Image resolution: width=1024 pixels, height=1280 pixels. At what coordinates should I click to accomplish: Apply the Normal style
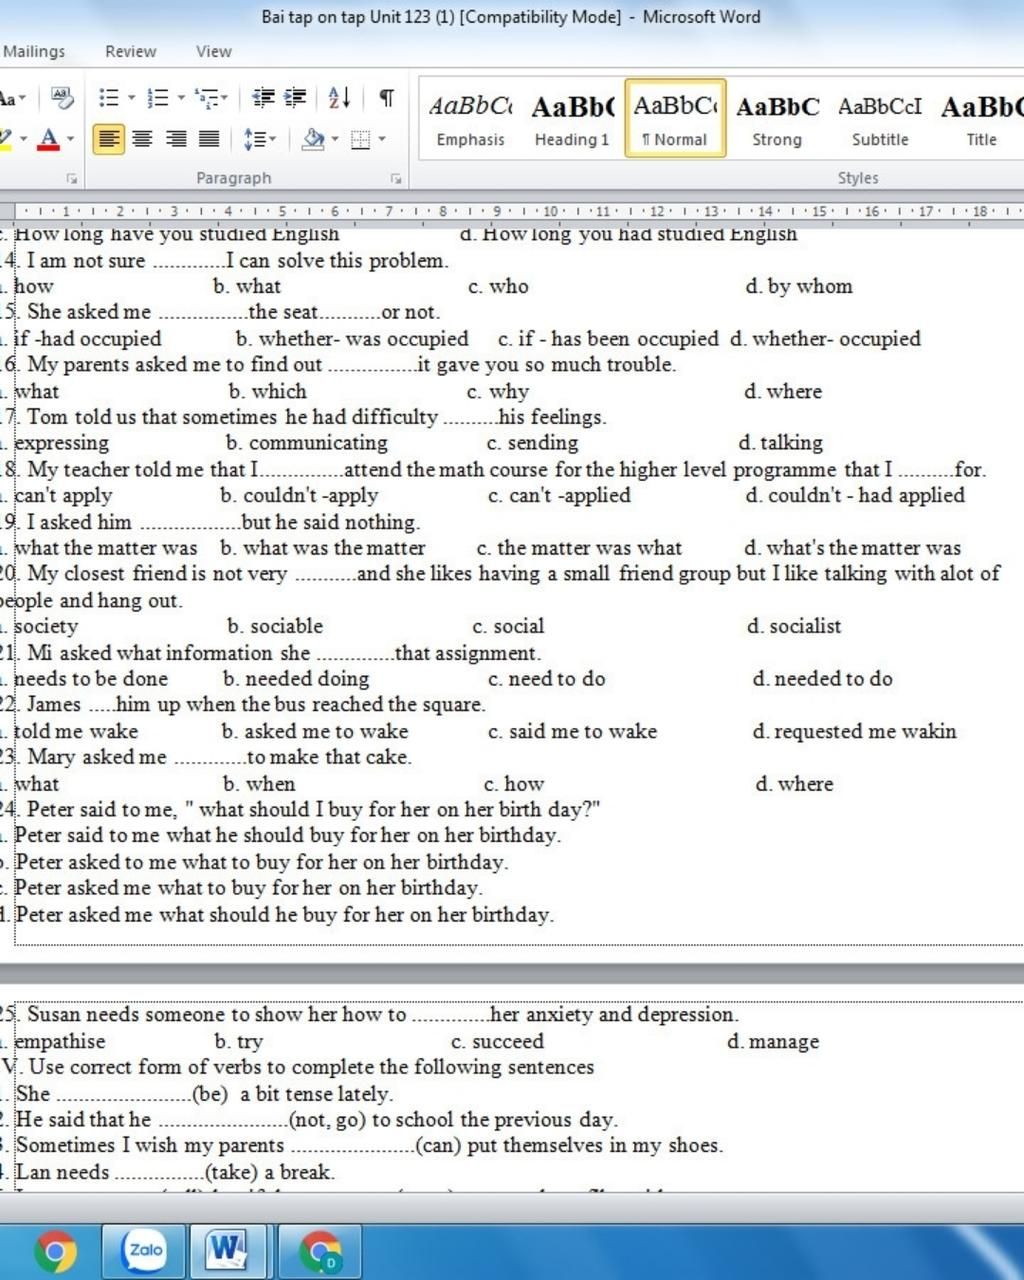point(675,119)
